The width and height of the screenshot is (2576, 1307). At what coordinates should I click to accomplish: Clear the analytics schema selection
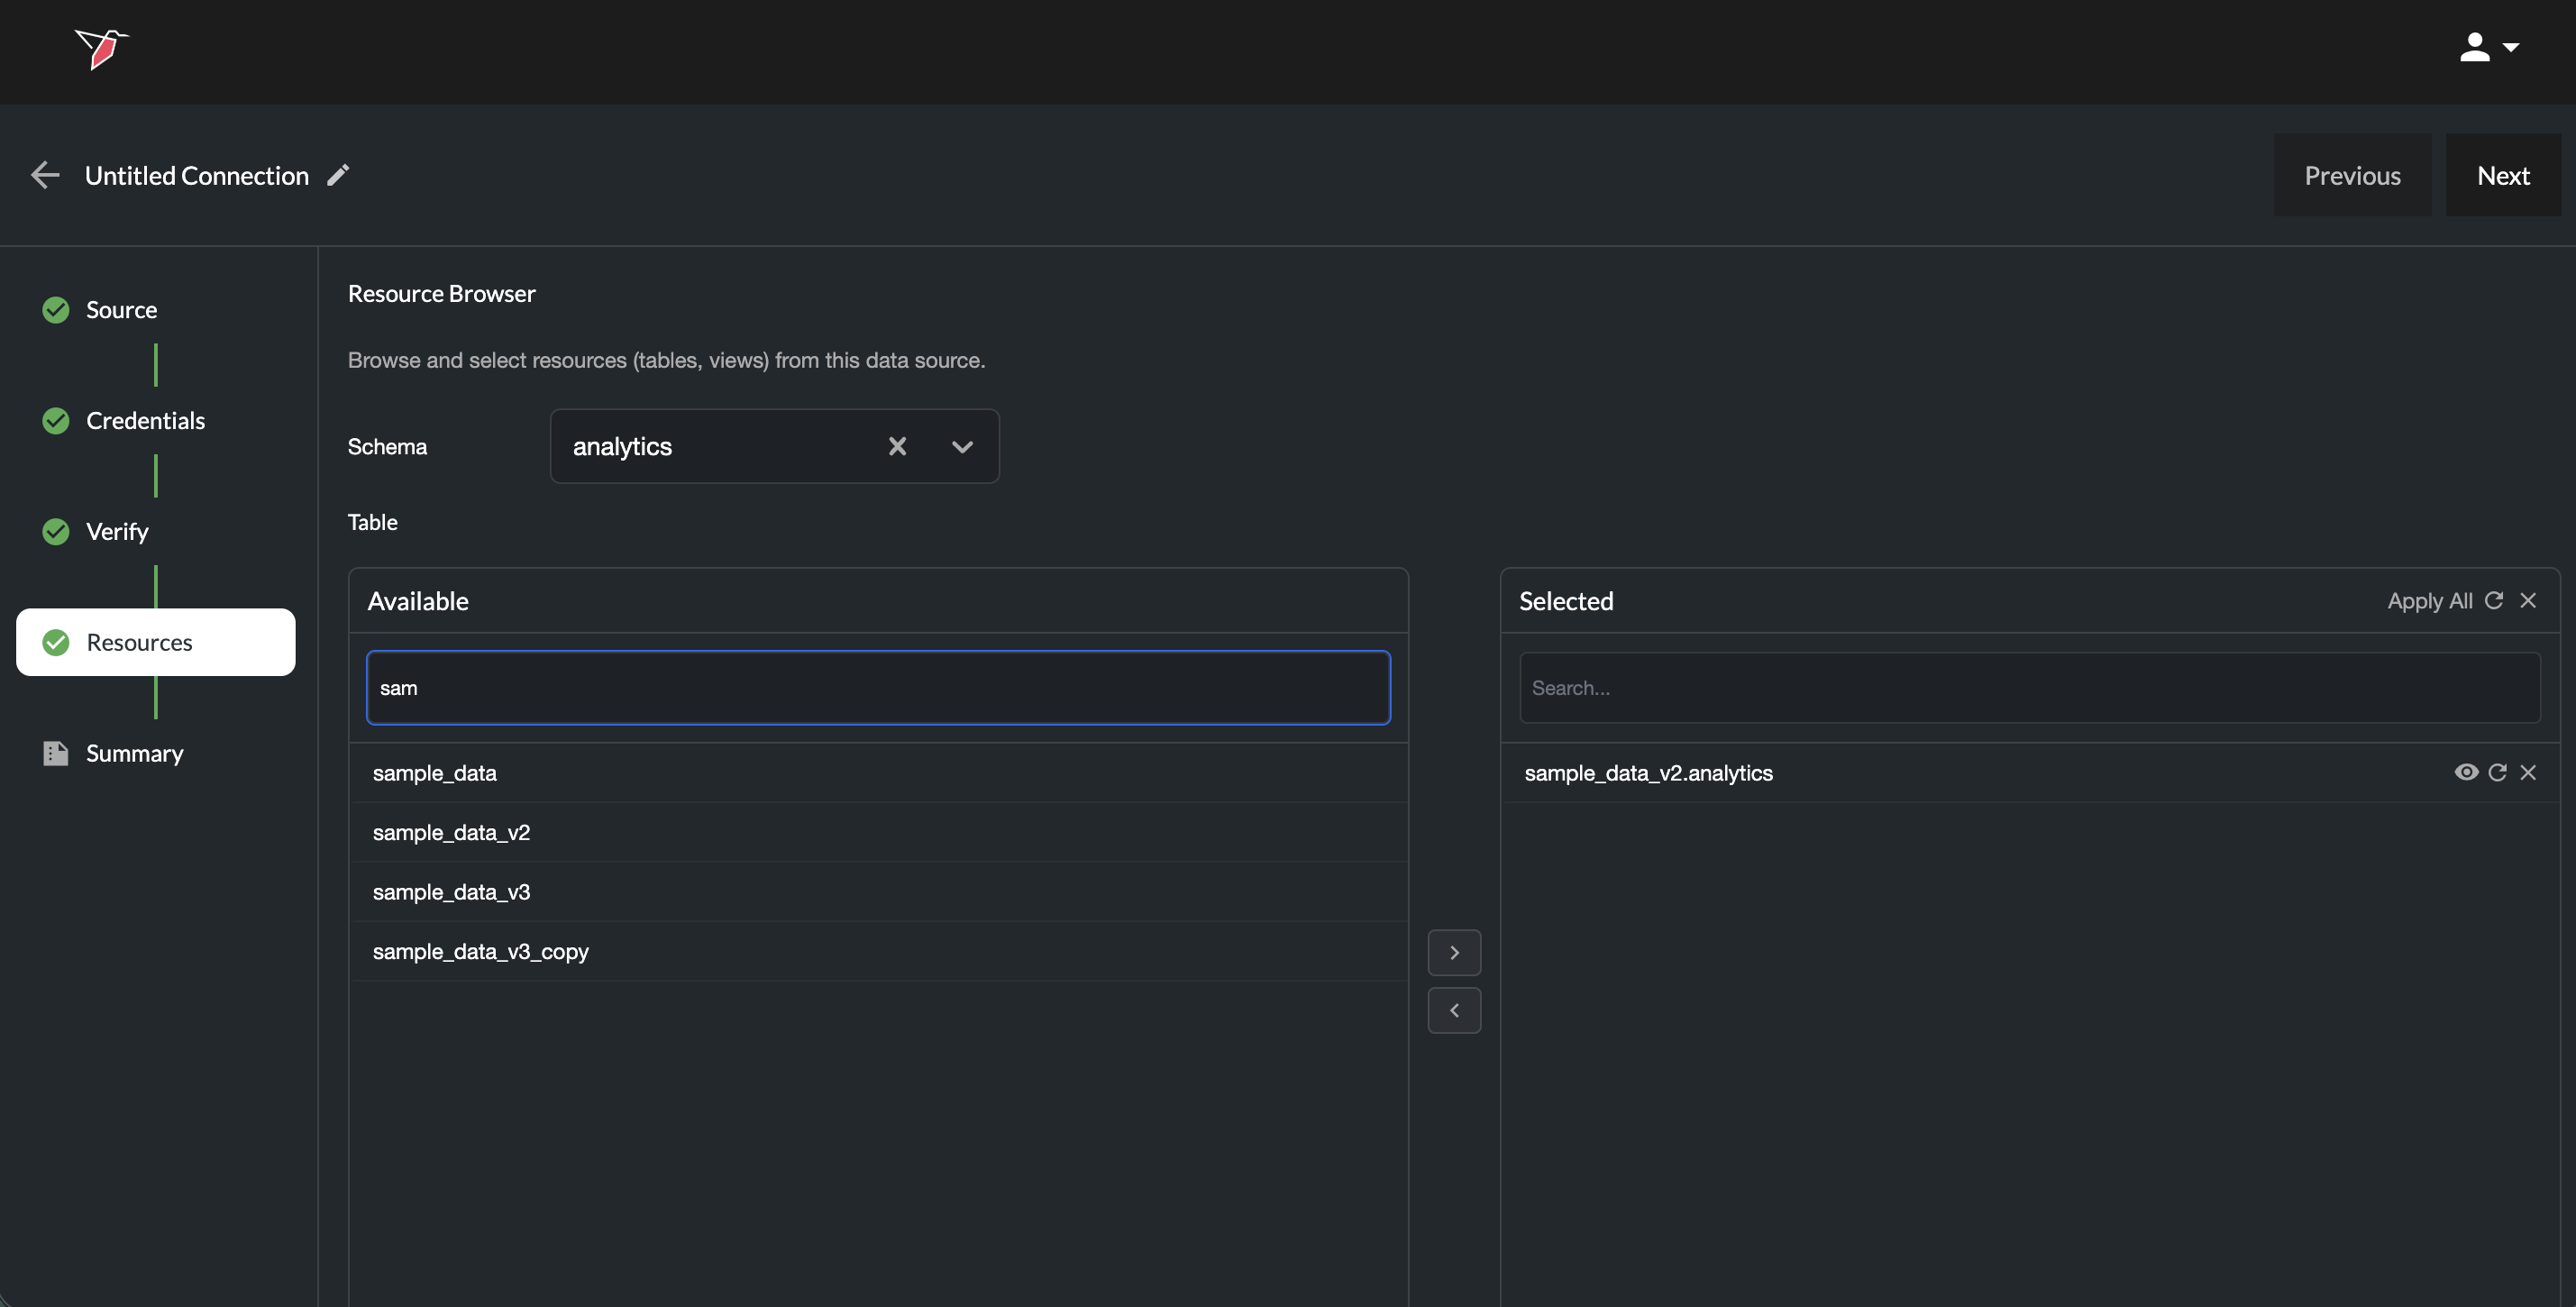(x=897, y=446)
